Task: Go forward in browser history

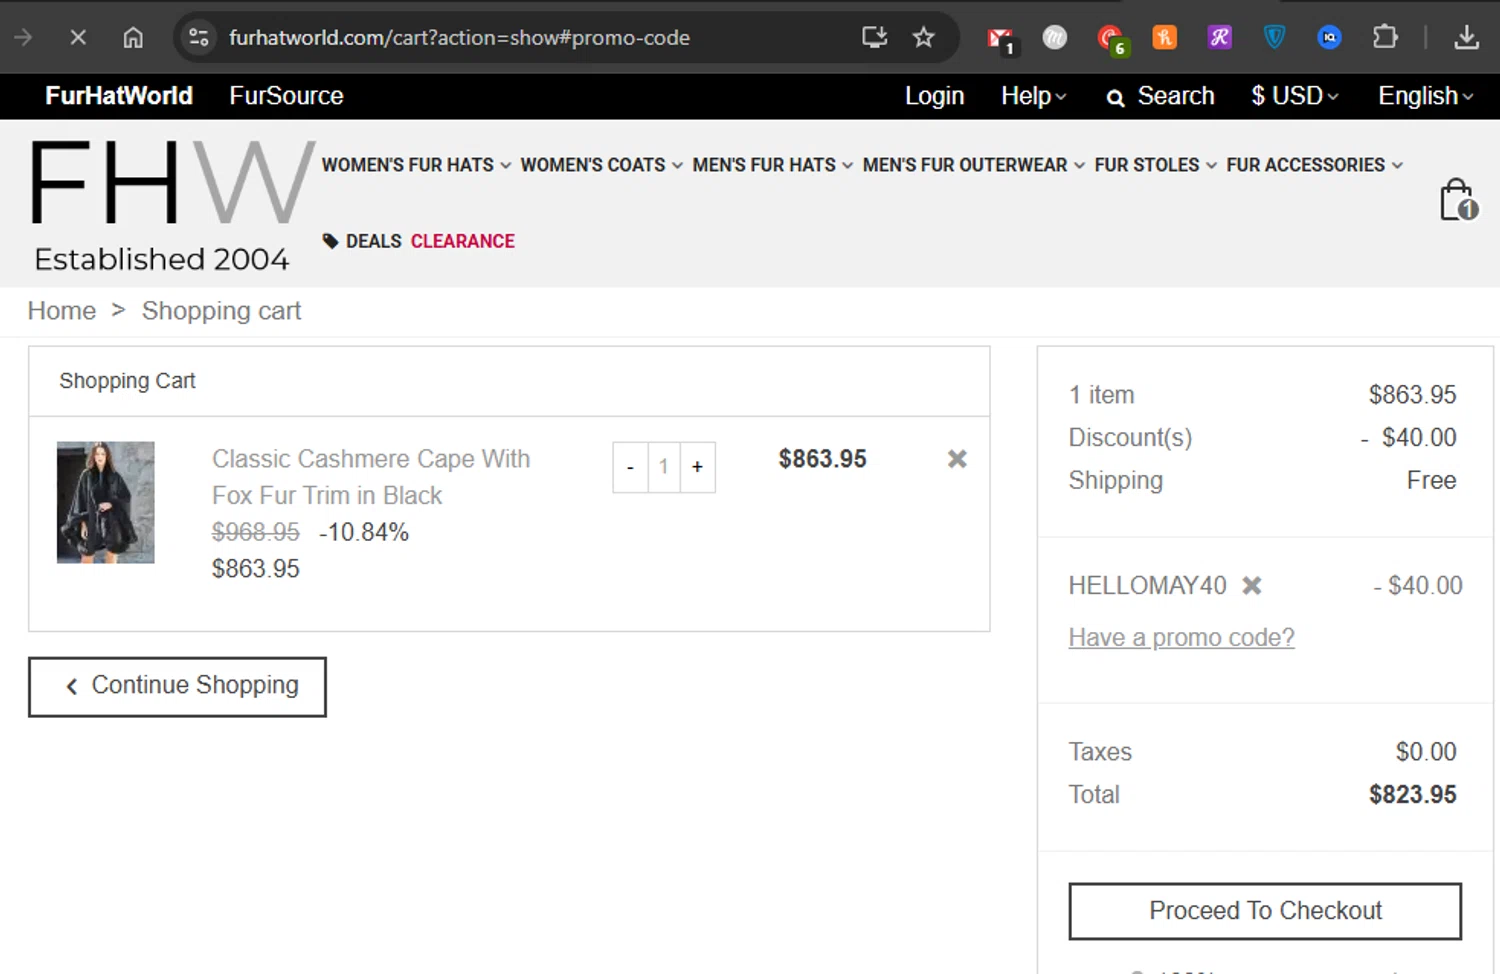Action: tap(23, 38)
